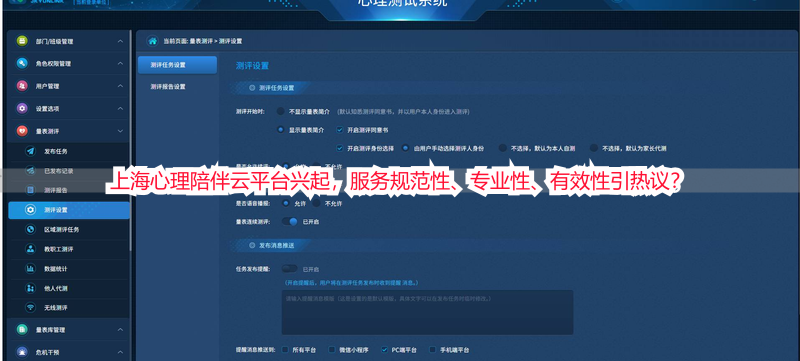Select 不选择，默认为本人自测 radio
This screenshot has width=800, height=361.
[x=503, y=148]
